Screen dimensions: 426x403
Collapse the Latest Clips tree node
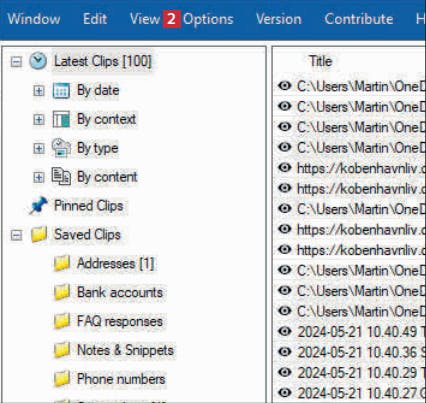click(x=16, y=61)
